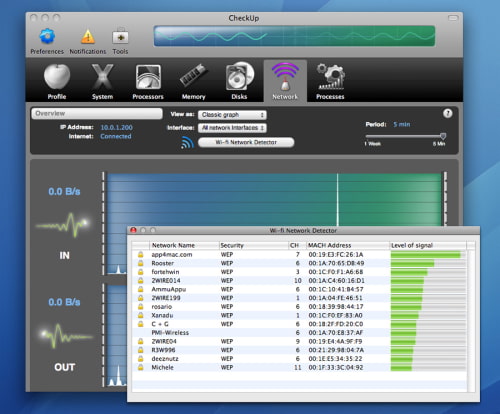The width and height of the screenshot is (500, 414).
Task: Select the PMI-Wireless network row
Action: (x=299, y=333)
